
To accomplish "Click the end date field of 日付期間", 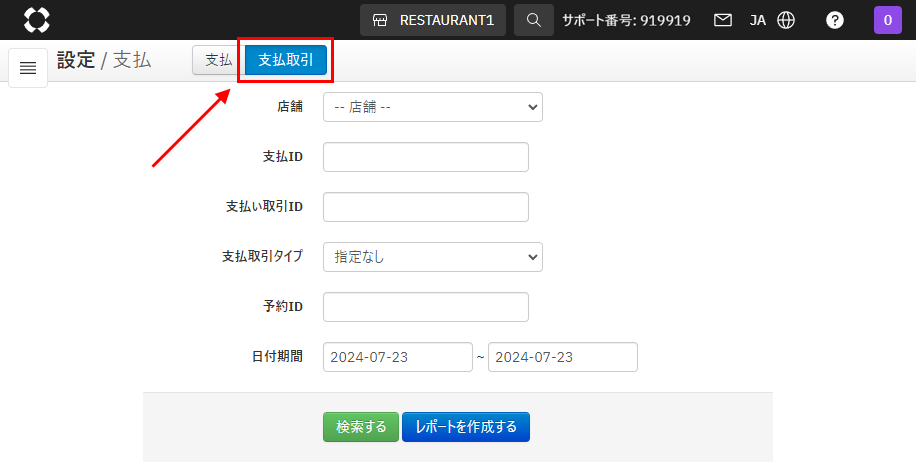I will [x=562, y=357].
